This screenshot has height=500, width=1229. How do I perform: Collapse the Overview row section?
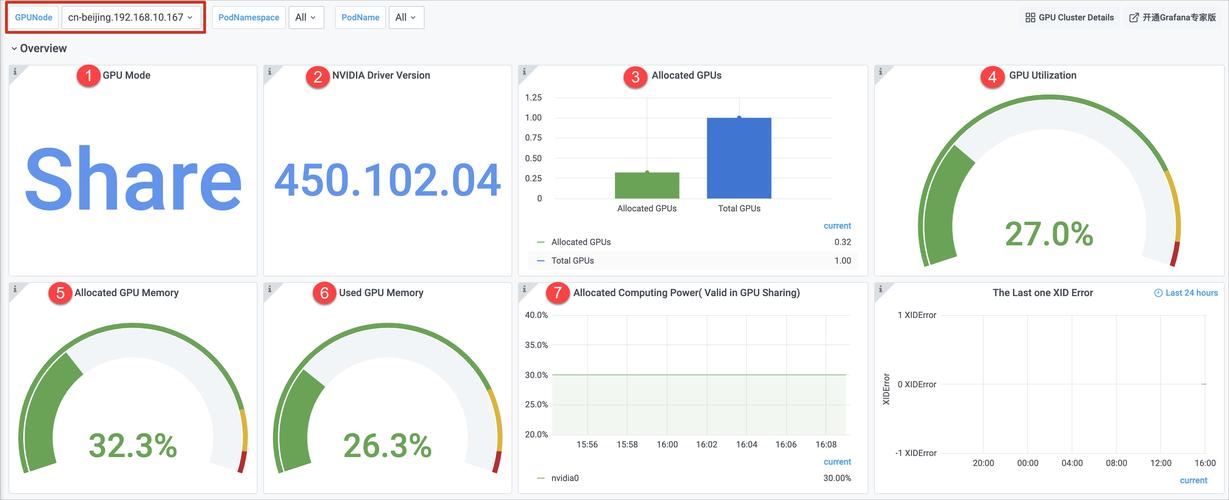[39, 48]
